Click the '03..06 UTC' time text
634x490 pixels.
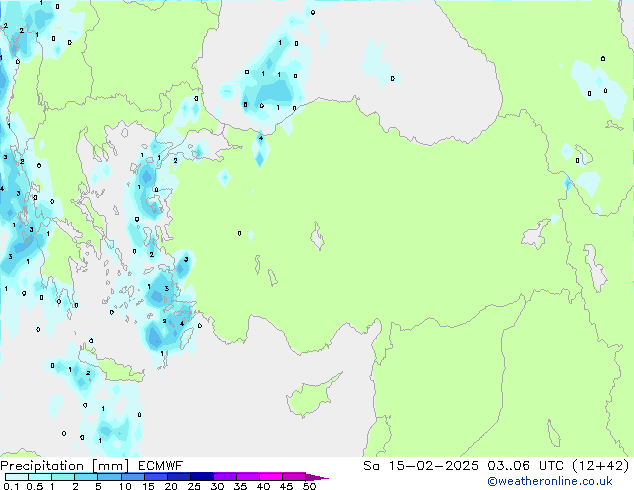pos(525,466)
